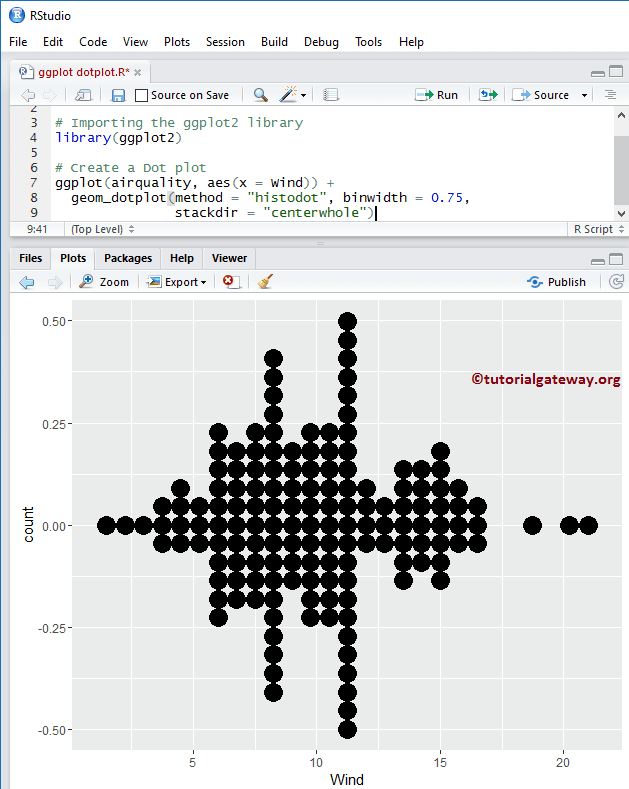
Task: Maximize the source editor pane
Action: (x=616, y=71)
